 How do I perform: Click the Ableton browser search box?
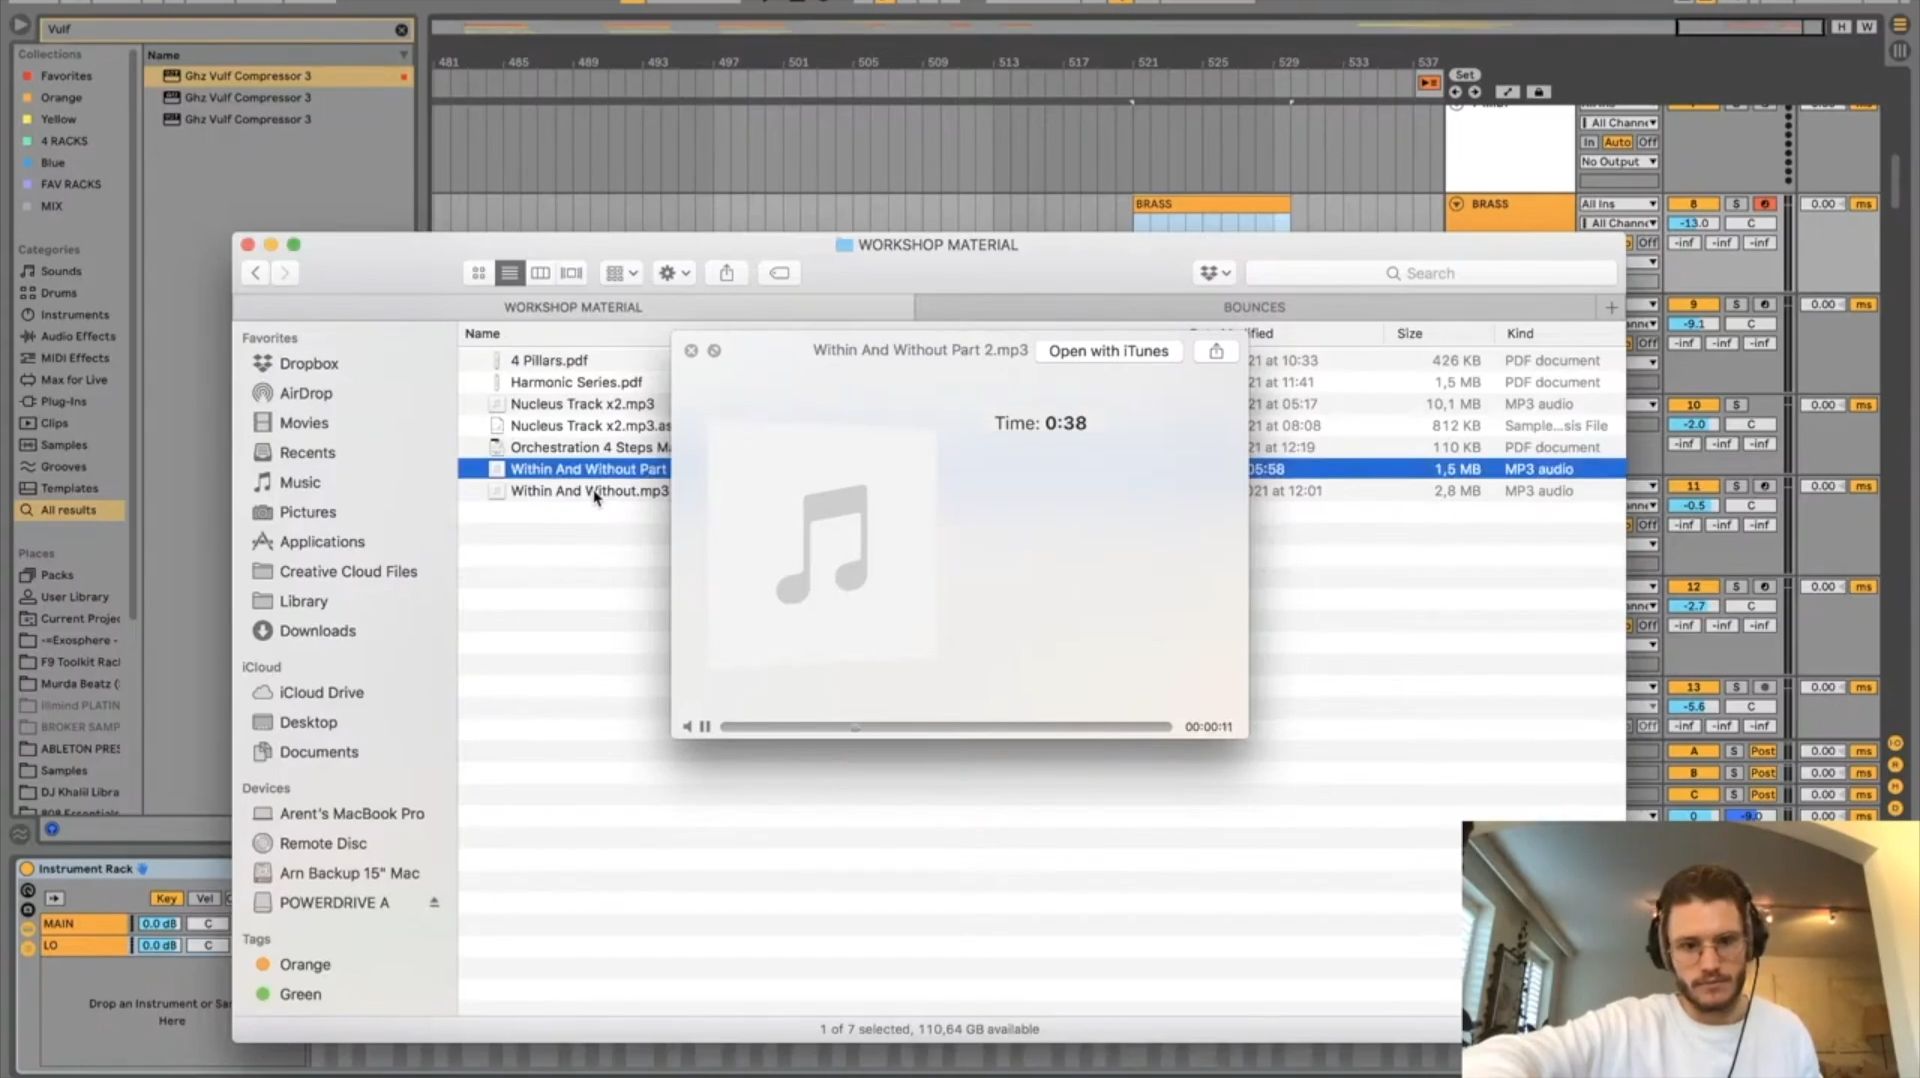[220, 30]
